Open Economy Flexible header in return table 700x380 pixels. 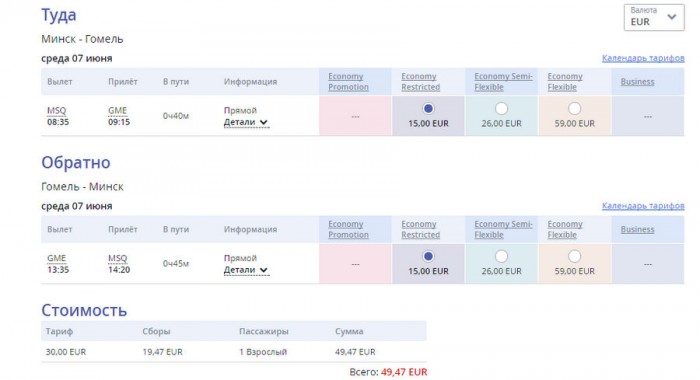pyautogui.click(x=565, y=230)
